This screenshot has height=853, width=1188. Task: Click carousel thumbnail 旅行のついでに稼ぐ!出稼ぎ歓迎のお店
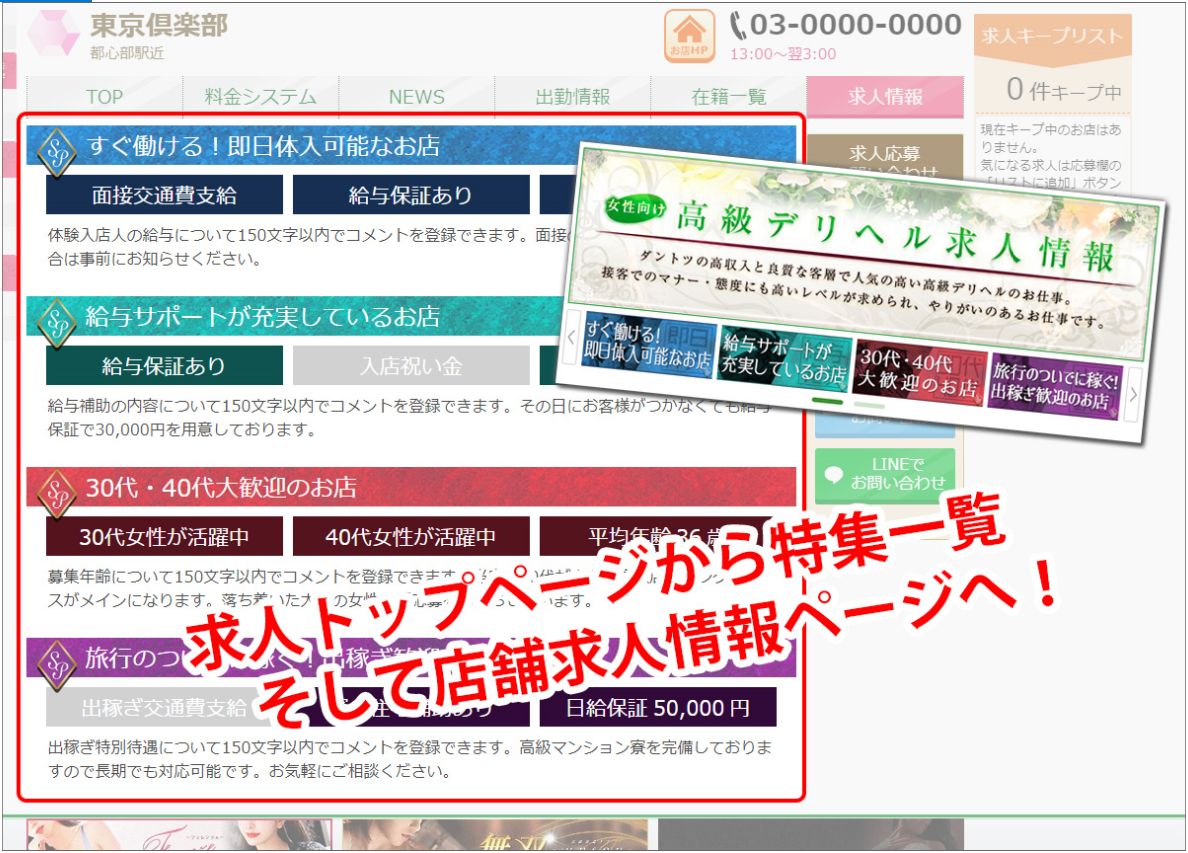1053,387
